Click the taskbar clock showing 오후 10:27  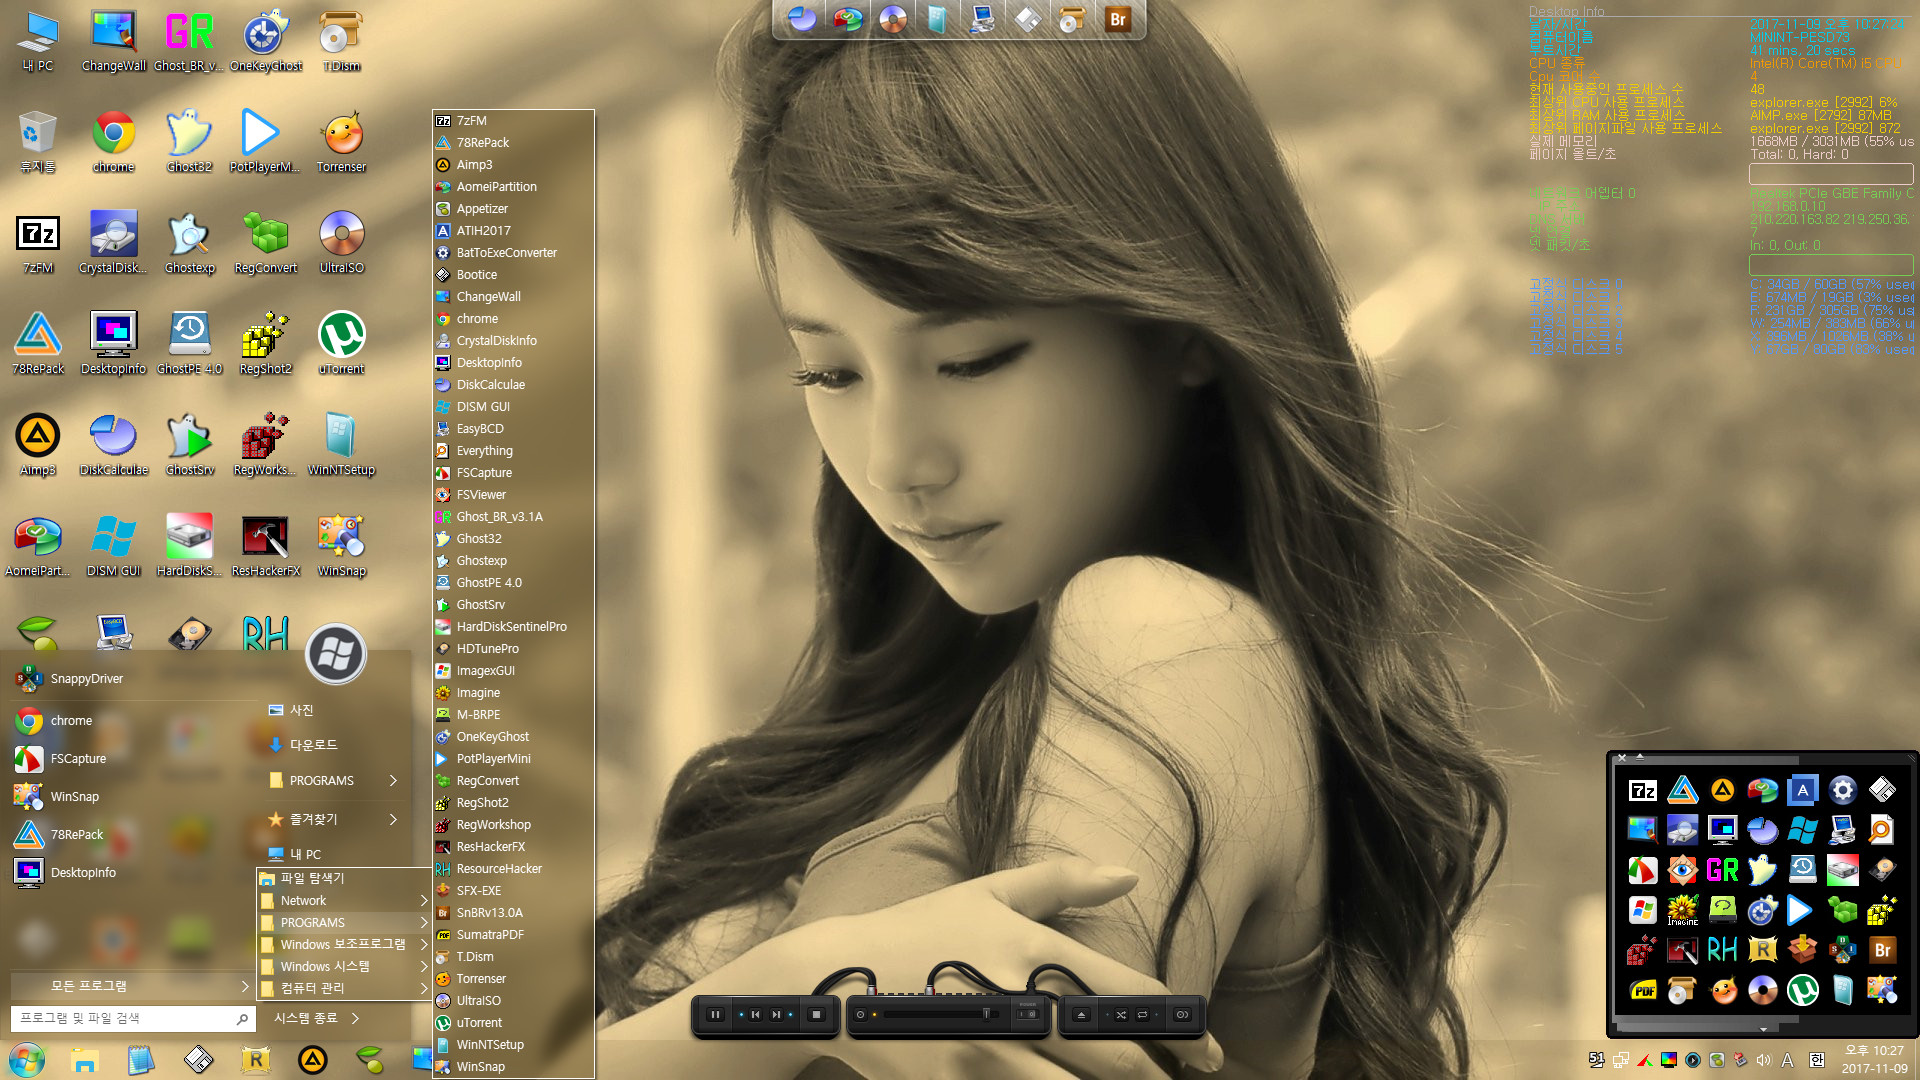[1874, 1059]
